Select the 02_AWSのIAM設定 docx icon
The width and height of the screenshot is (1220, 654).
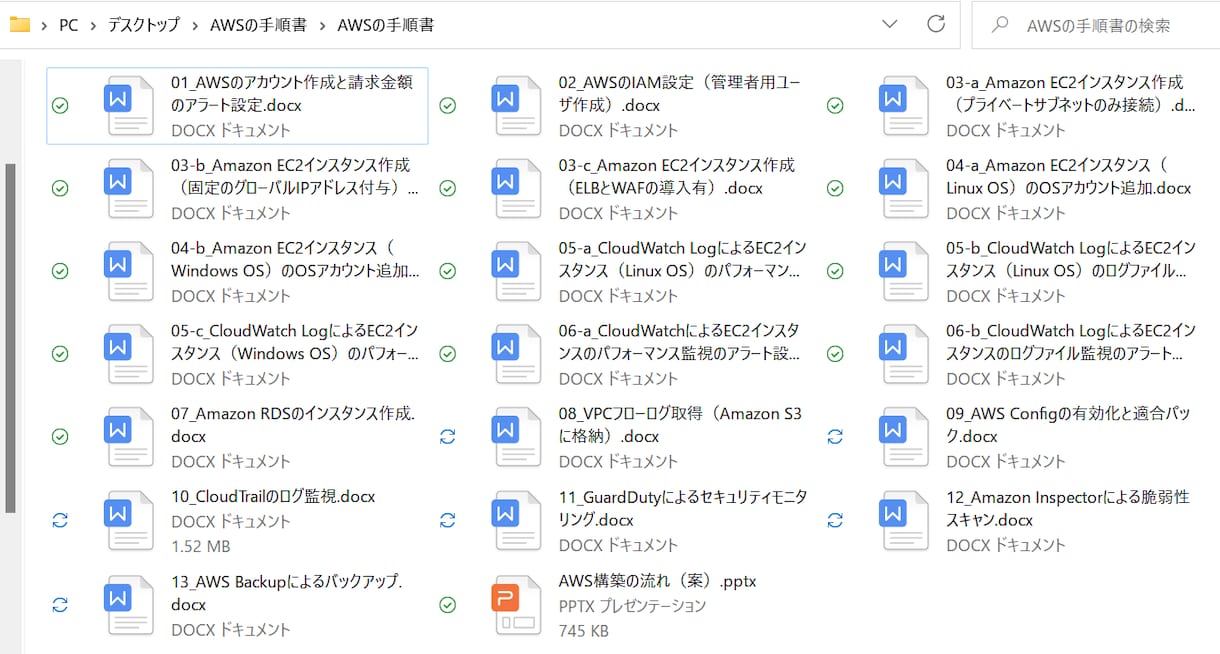tap(517, 105)
